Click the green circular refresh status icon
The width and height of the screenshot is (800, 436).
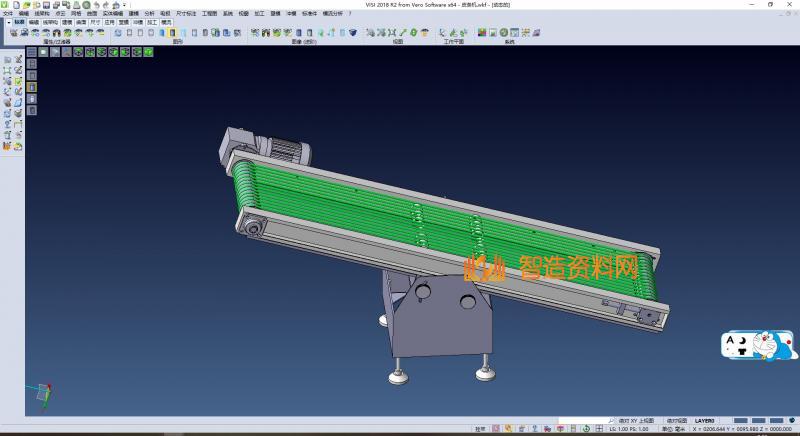586,429
